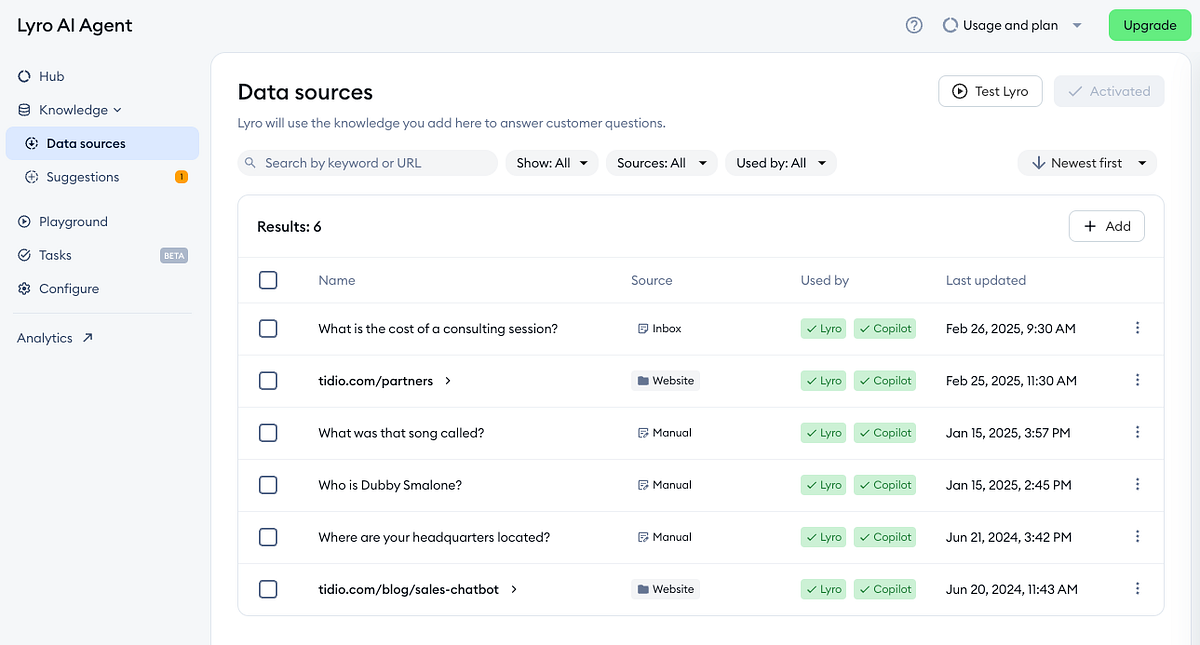Click the search by keyword or URL field
Image resolution: width=1200 pixels, height=645 pixels.
click(x=368, y=163)
